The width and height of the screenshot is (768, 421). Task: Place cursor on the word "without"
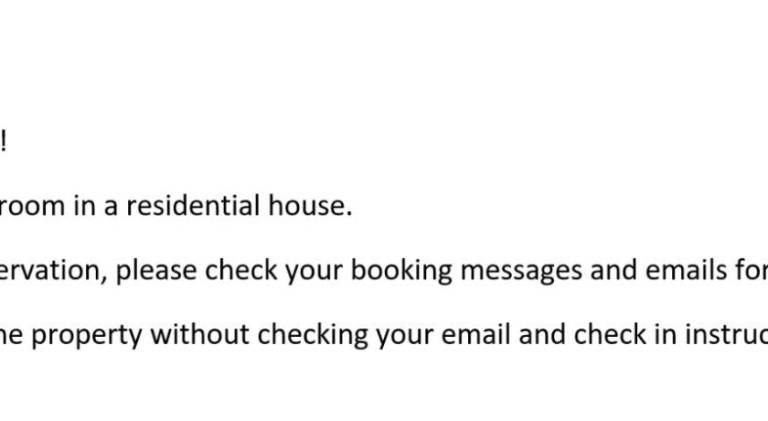(200, 335)
